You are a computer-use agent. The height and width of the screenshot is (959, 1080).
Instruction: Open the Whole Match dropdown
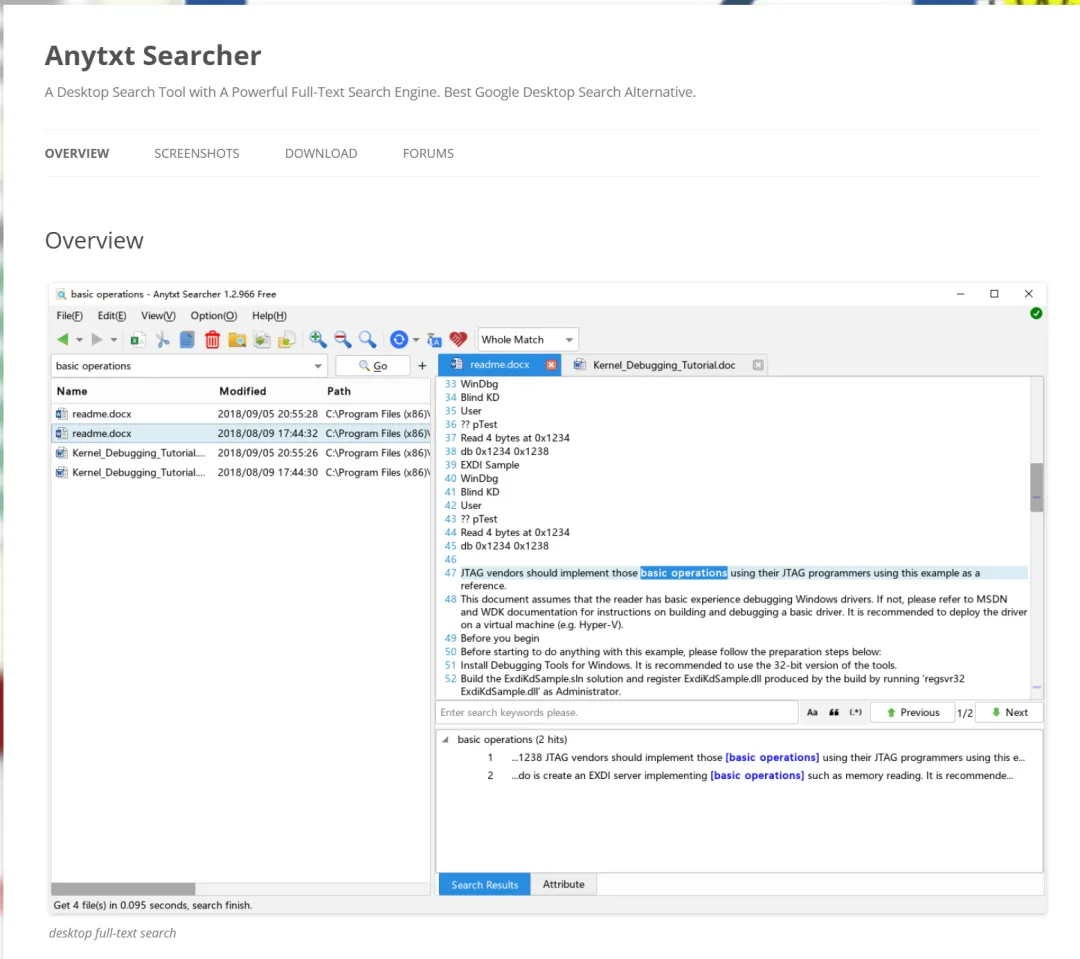pyautogui.click(x=528, y=340)
